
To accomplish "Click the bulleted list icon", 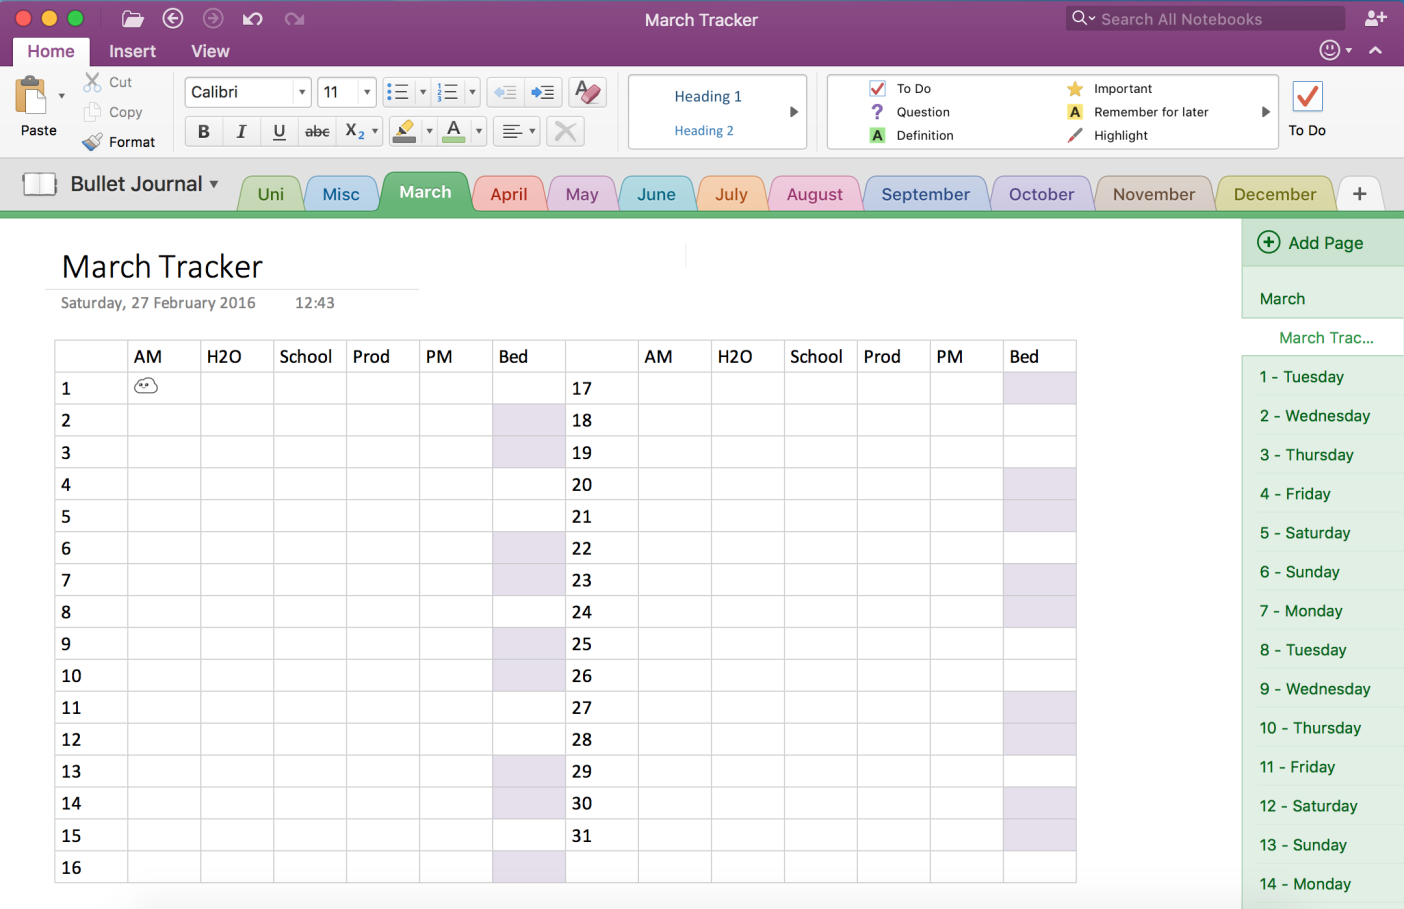I will 398,92.
